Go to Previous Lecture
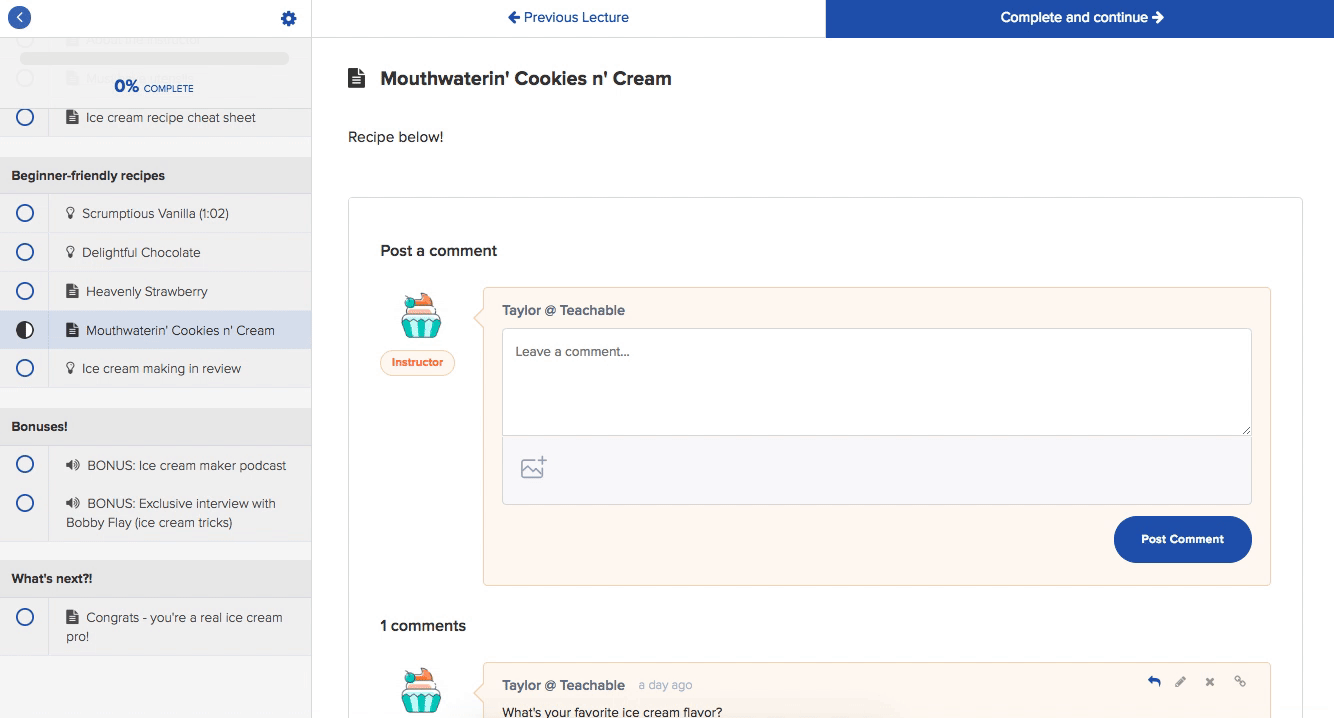1334x718 pixels. click(x=568, y=17)
